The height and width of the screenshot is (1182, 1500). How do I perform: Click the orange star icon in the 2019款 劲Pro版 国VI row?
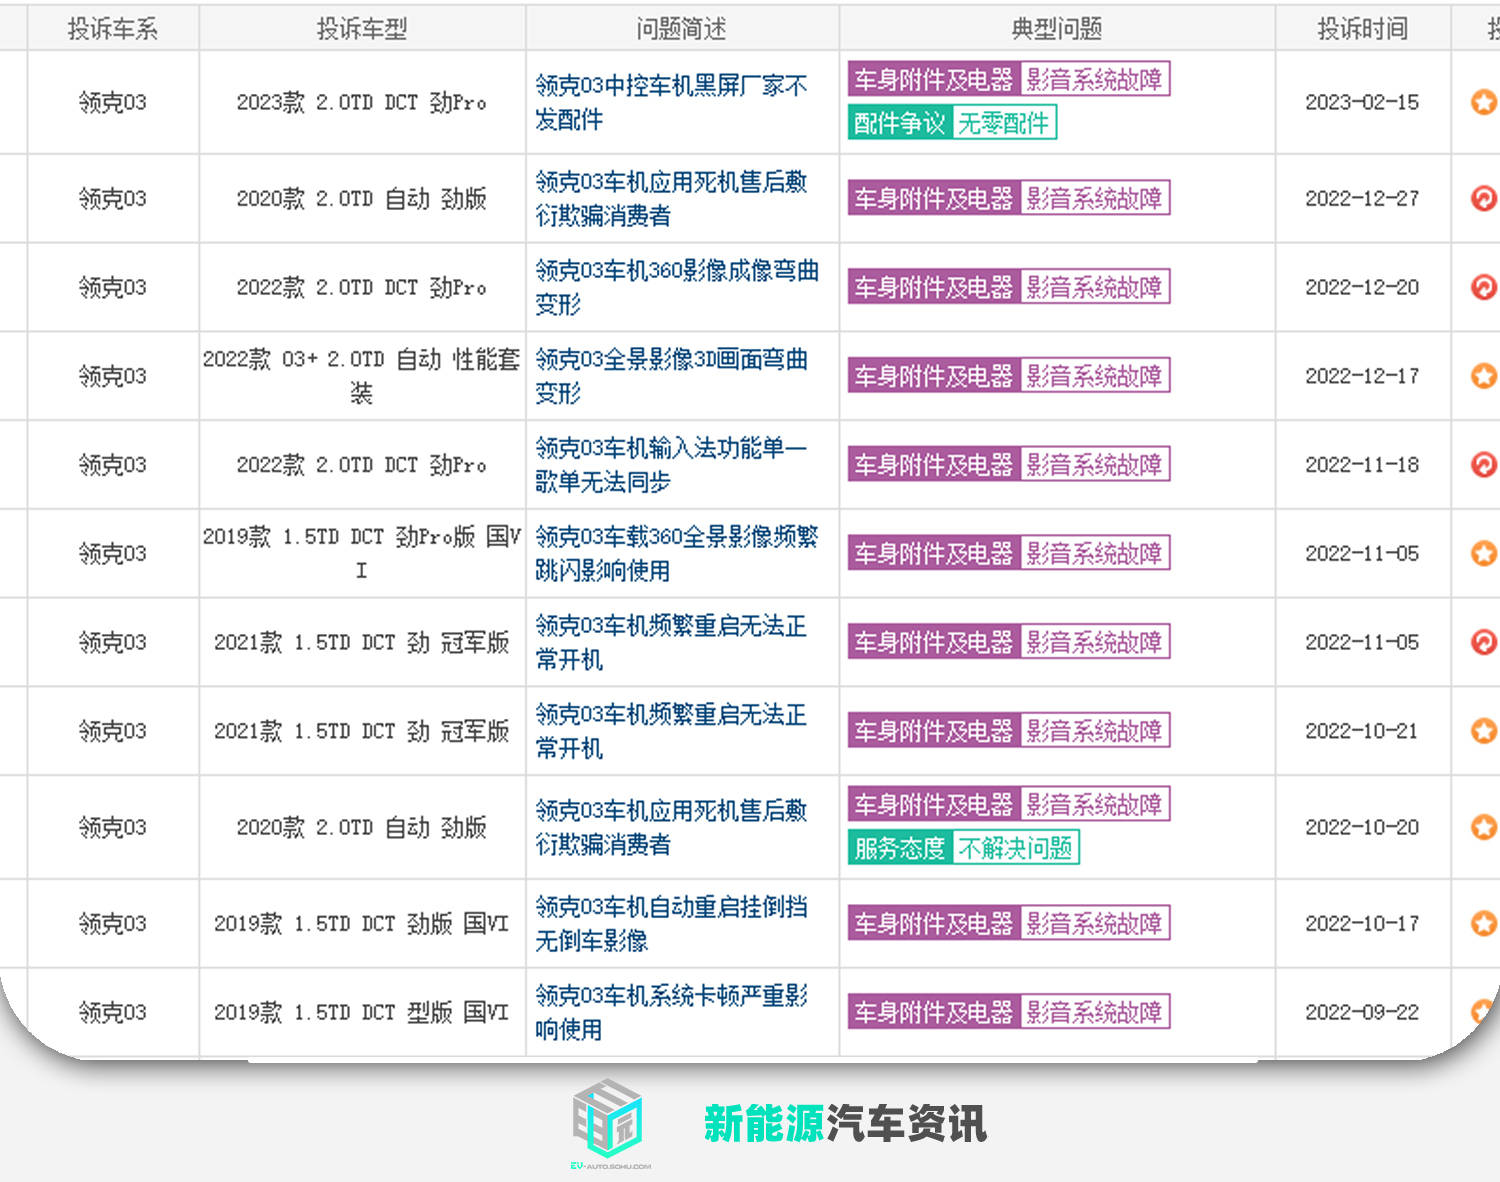(1484, 553)
